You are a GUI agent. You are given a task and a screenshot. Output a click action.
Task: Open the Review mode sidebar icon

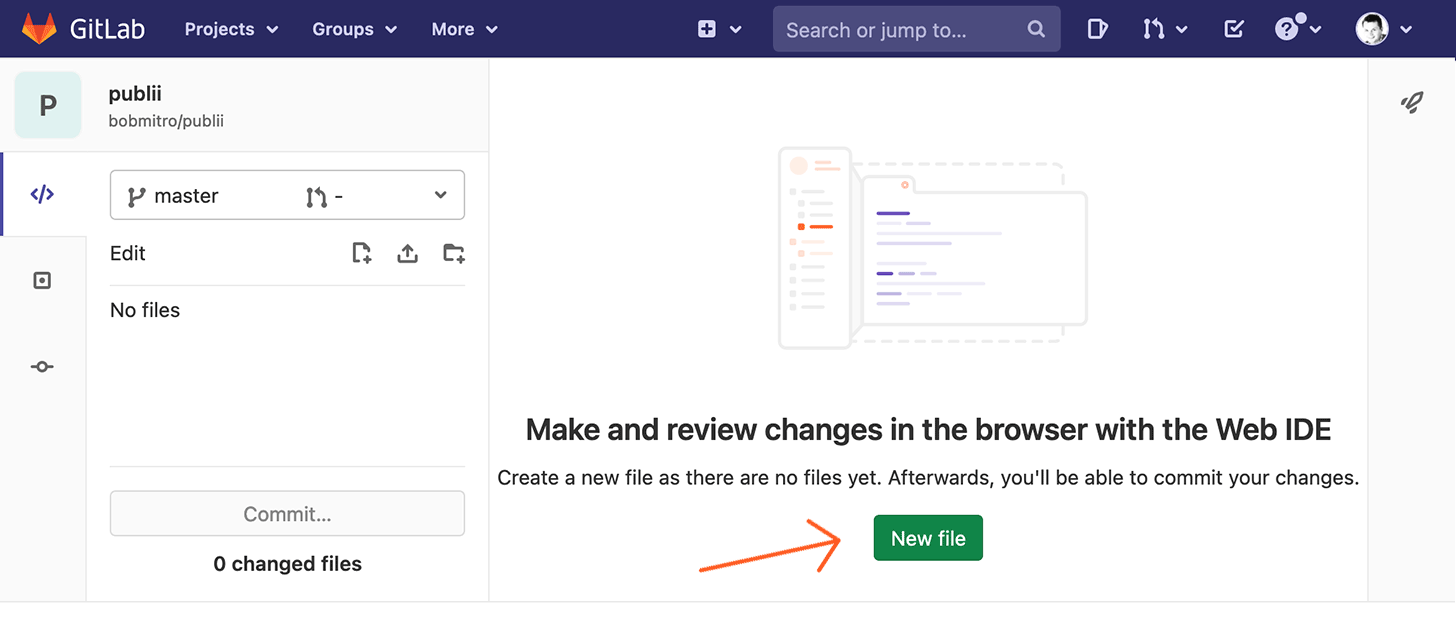[41, 280]
